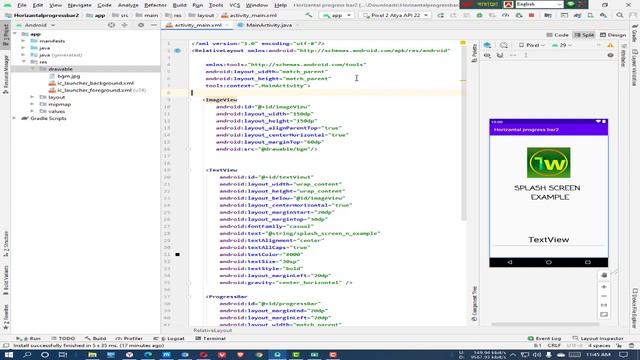This screenshot has height=360, width=640.
Task: Open the Logcat tool window
Action: click(169, 338)
